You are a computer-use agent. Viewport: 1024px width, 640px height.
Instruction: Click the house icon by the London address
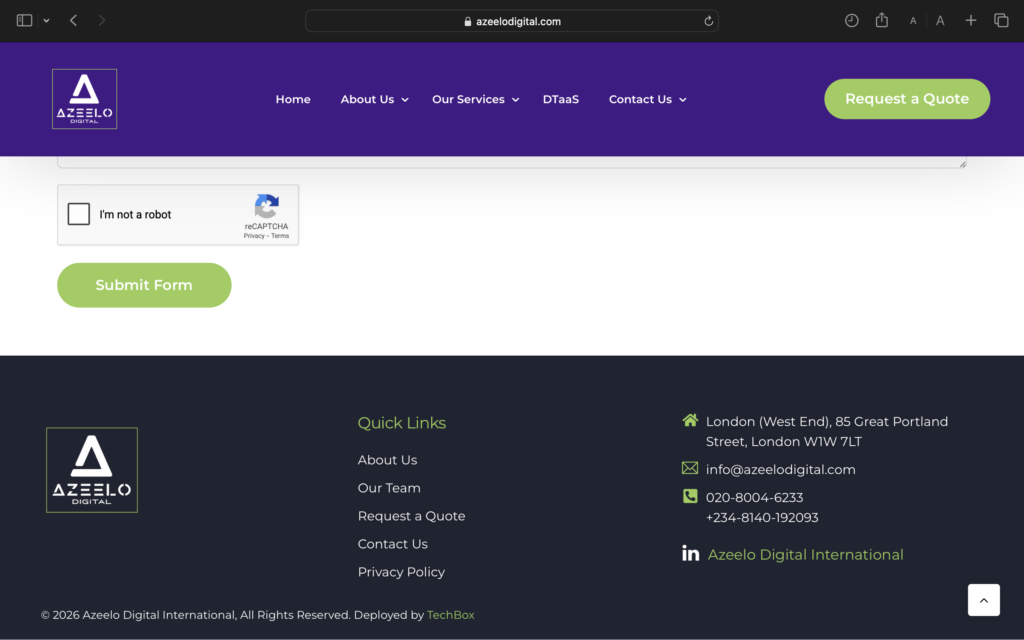(x=690, y=420)
